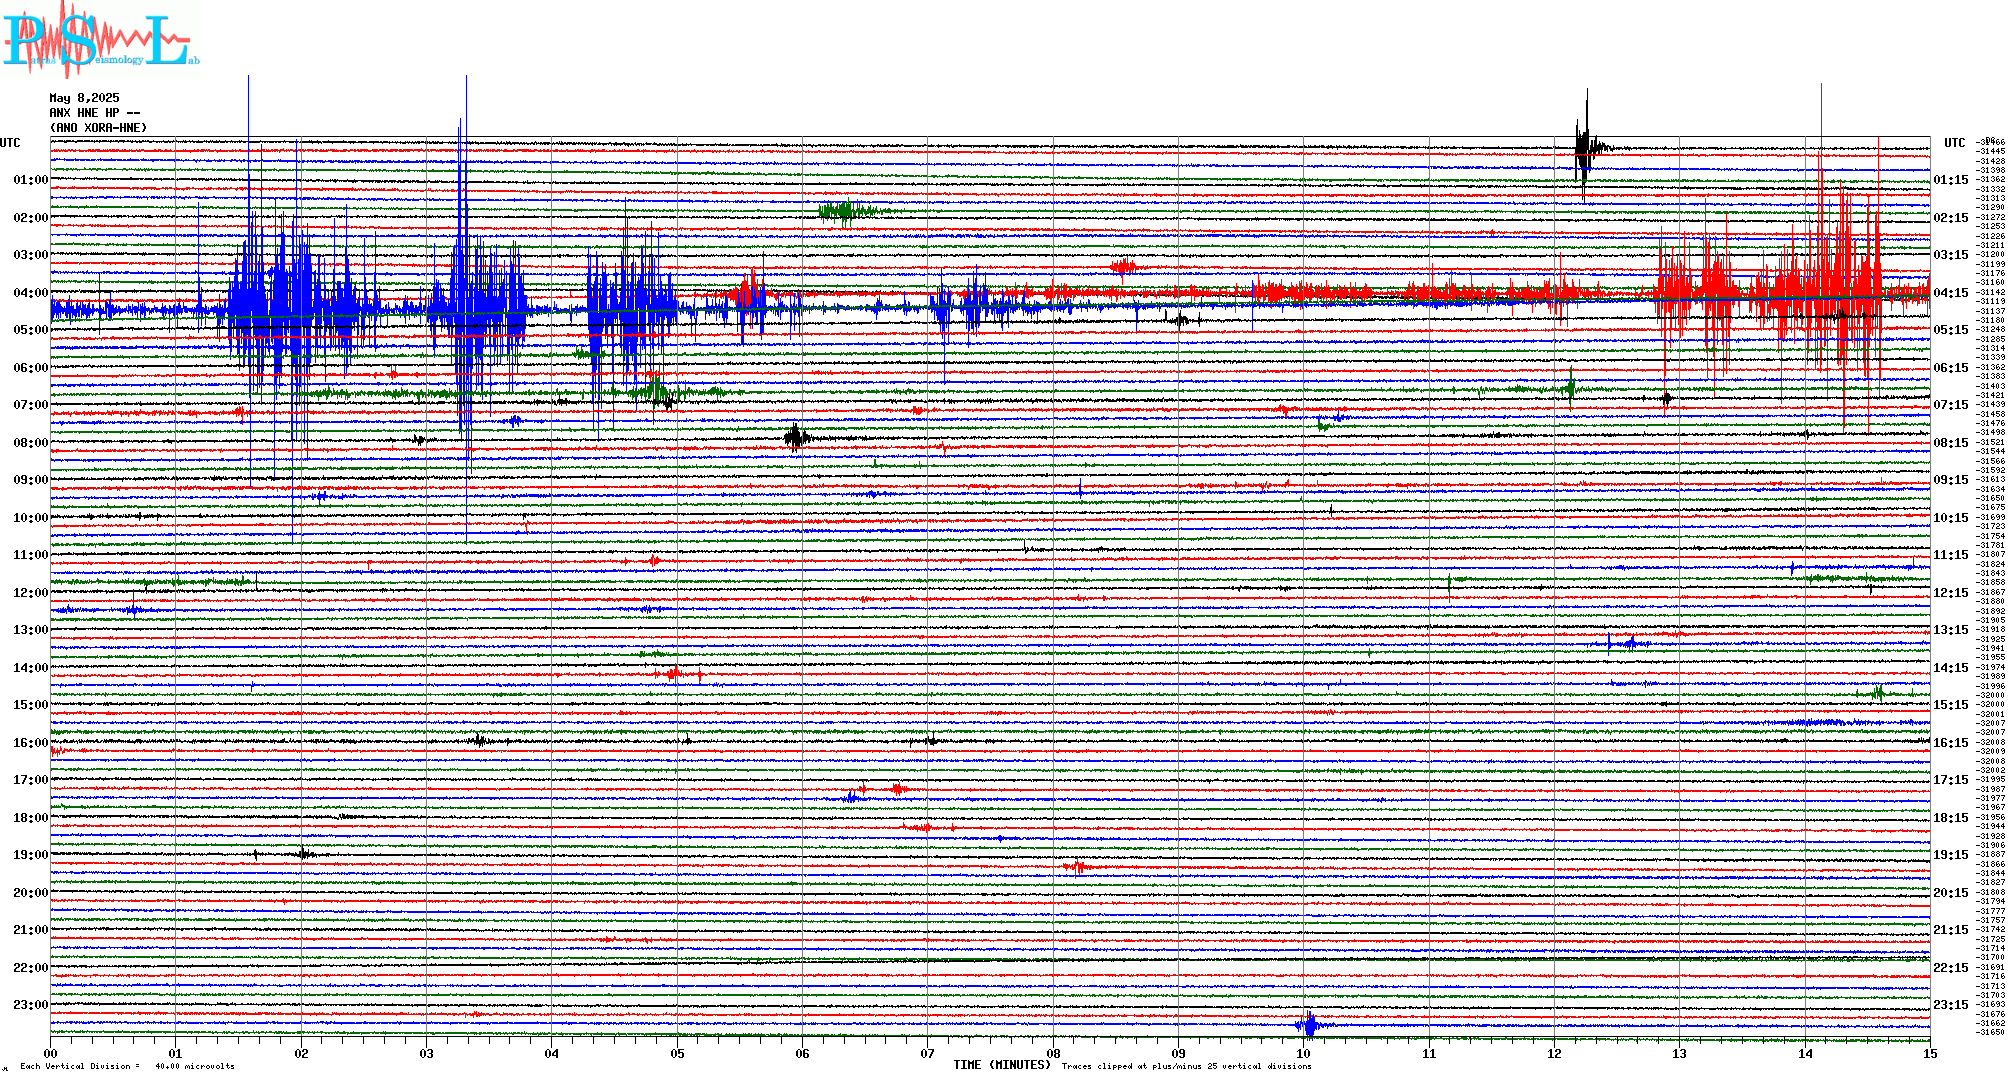Click the x-axis minute tick '14'
2010x1080 pixels.
[1805, 1053]
